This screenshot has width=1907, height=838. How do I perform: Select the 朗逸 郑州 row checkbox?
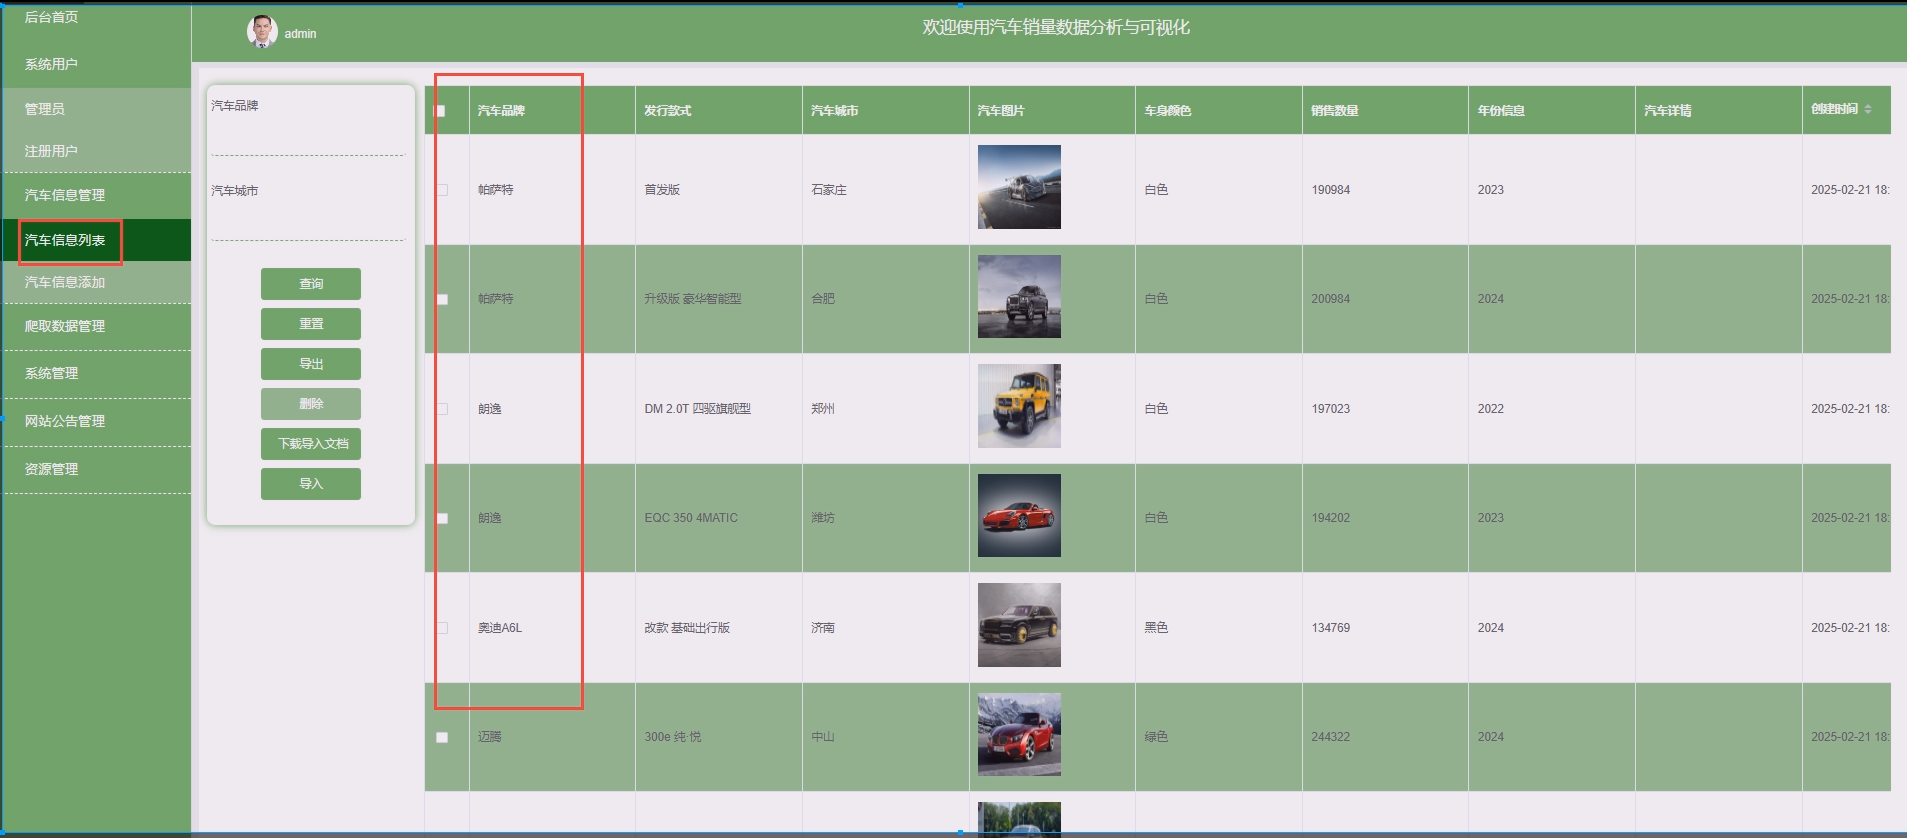pyautogui.click(x=442, y=409)
